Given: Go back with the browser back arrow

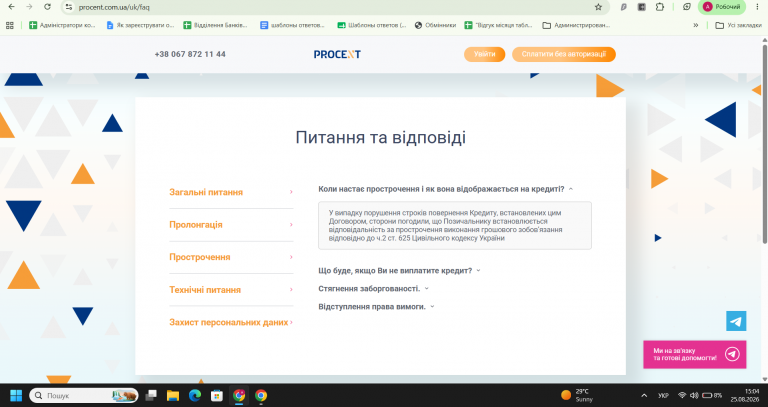Looking at the screenshot, I should point(11,7).
